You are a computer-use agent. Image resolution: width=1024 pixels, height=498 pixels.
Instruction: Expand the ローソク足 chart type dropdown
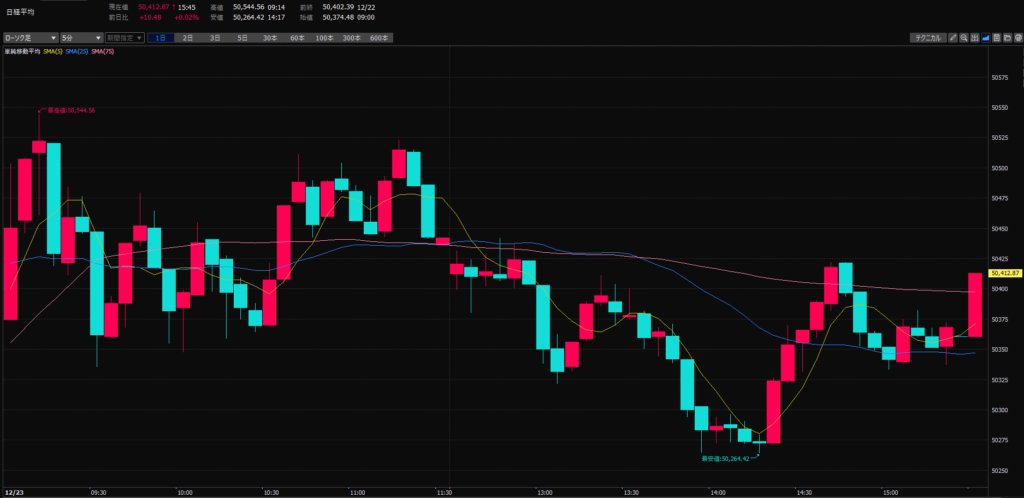coord(28,38)
